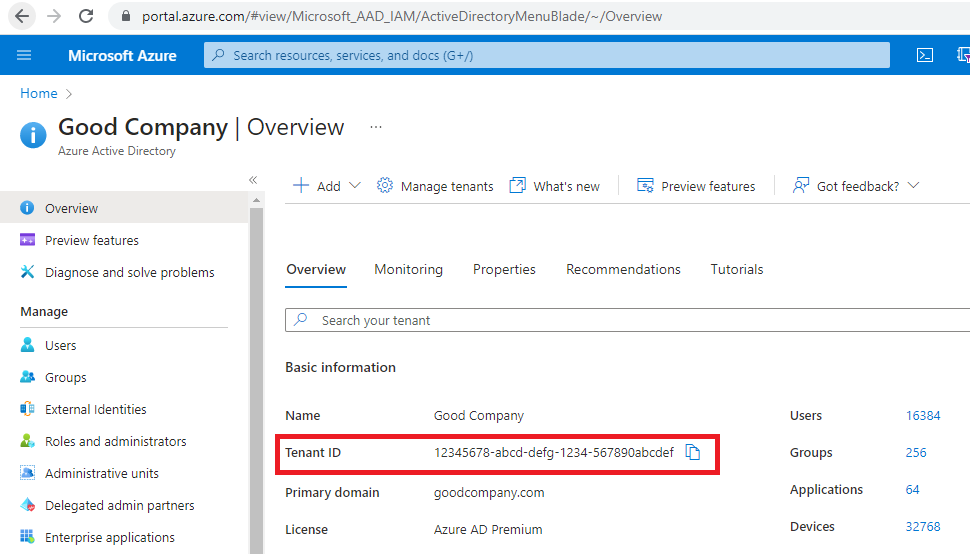This screenshot has height=554, width=970.
Task: Click the Overview sidebar info icon
Action: (27, 208)
